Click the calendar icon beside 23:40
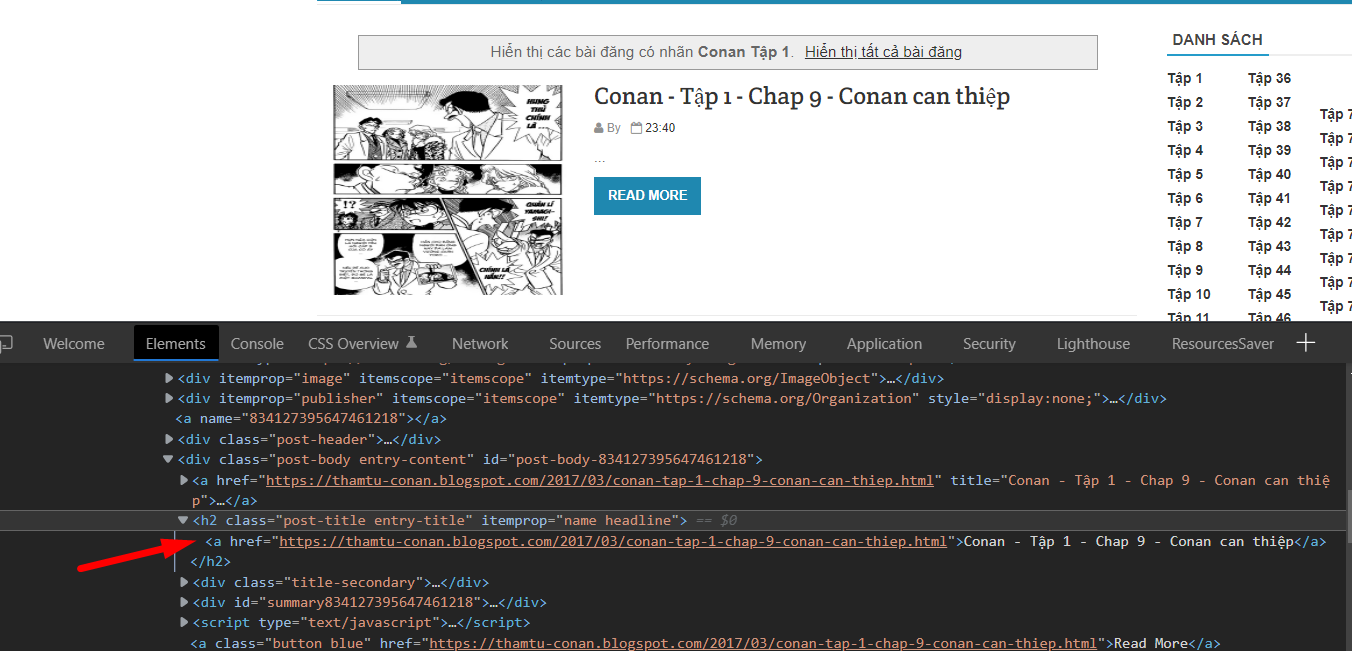 636,128
